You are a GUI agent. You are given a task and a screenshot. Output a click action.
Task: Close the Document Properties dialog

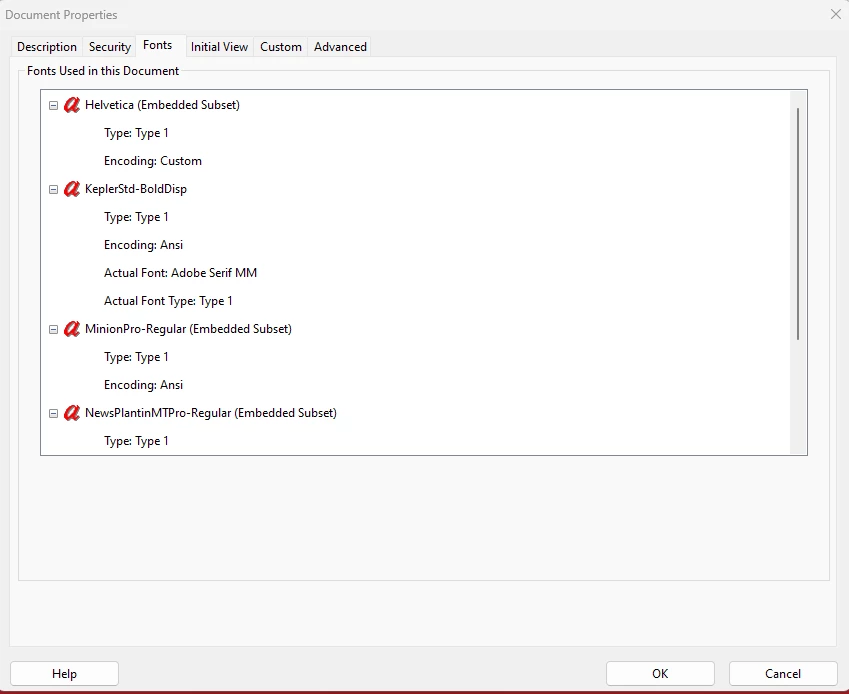[x=836, y=15]
